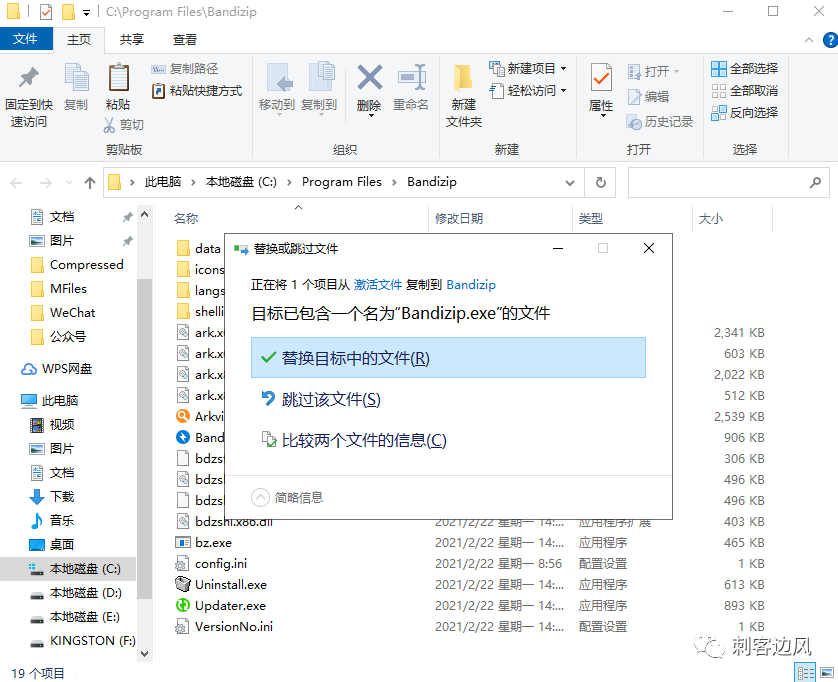Open Help question mark icon

point(831,40)
